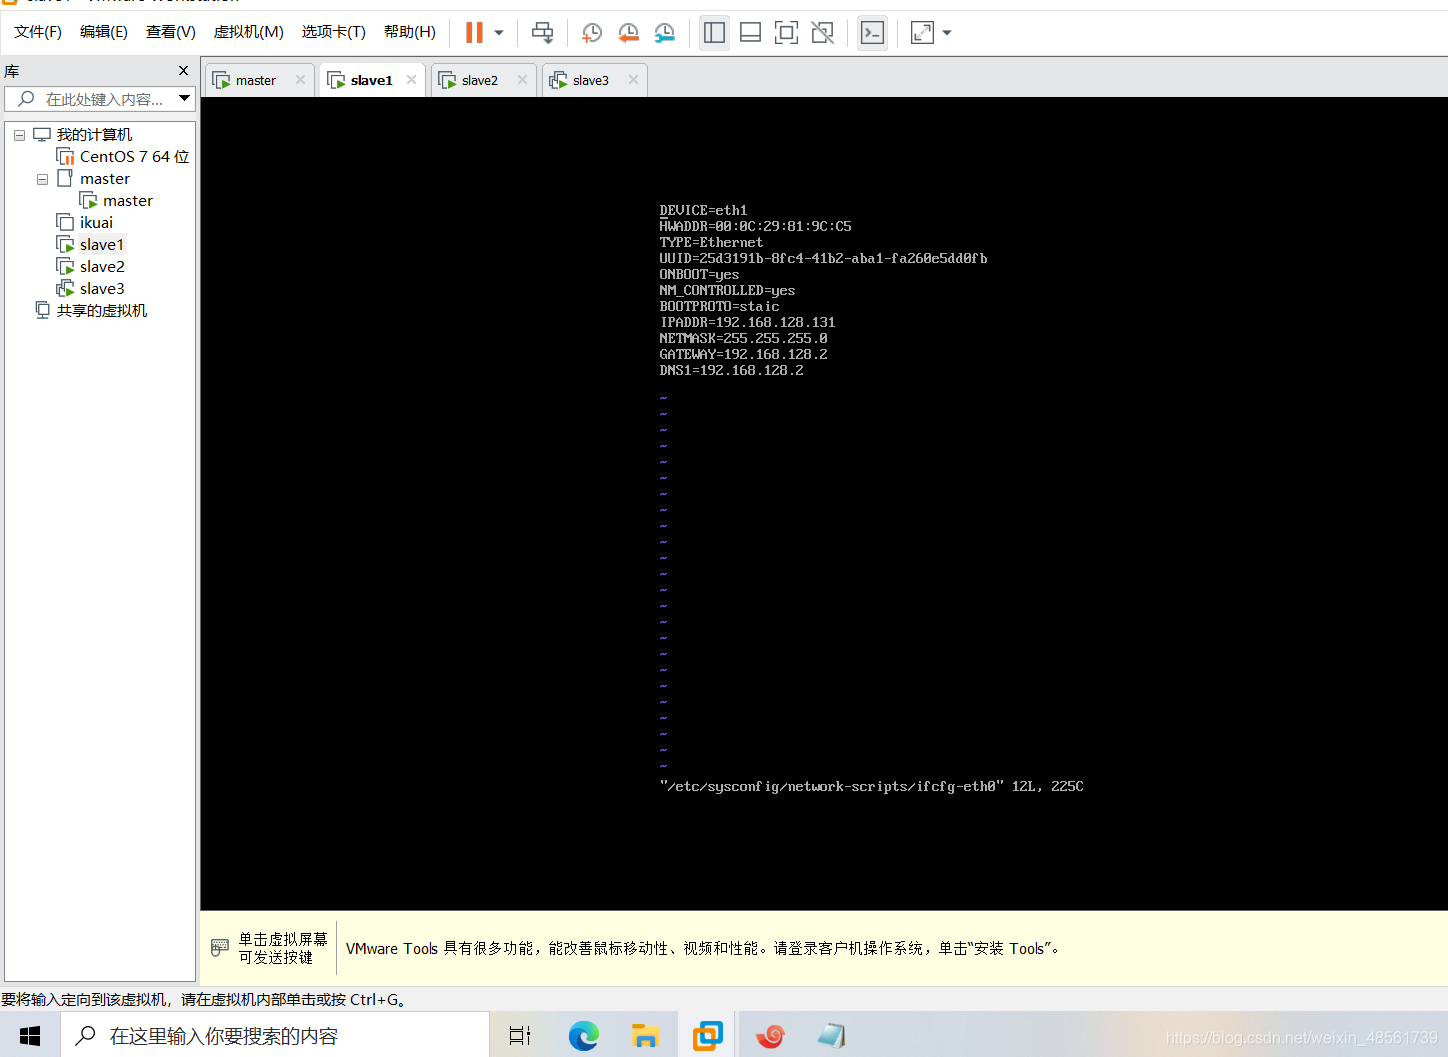Open VMware Workstation taskbar icon
The width and height of the screenshot is (1448, 1057).
[x=708, y=1036]
